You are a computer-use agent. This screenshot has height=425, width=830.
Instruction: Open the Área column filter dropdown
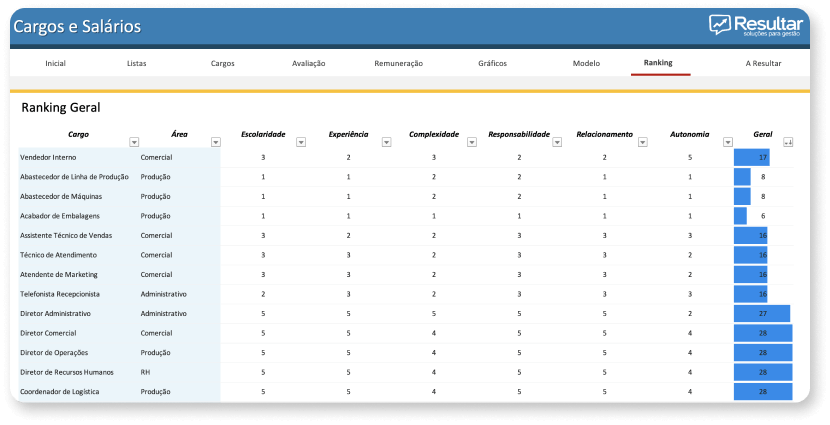pyautogui.click(x=215, y=142)
